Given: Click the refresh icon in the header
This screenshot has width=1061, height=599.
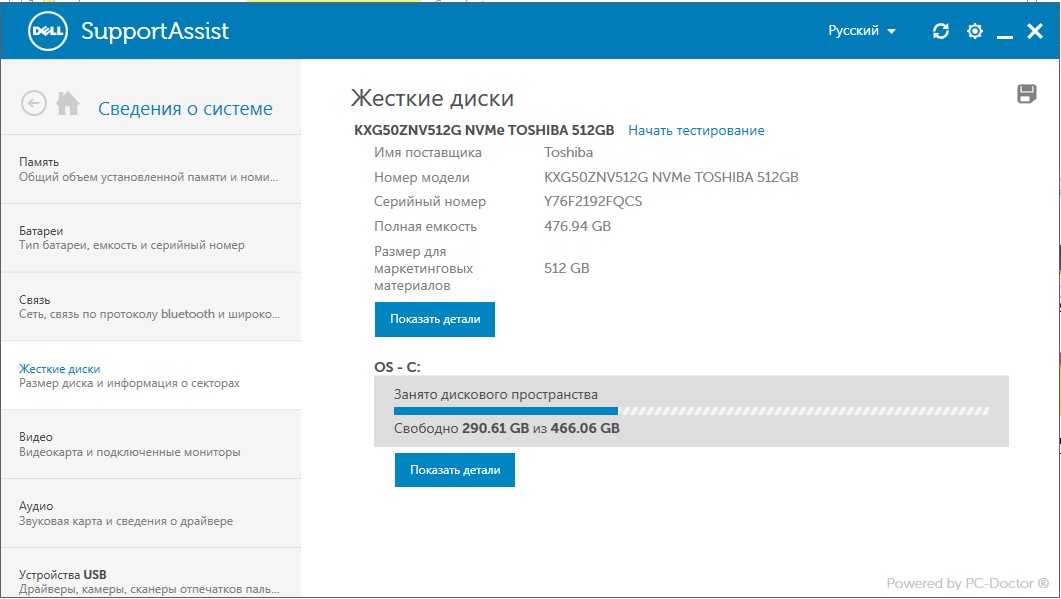Looking at the screenshot, I should (941, 30).
